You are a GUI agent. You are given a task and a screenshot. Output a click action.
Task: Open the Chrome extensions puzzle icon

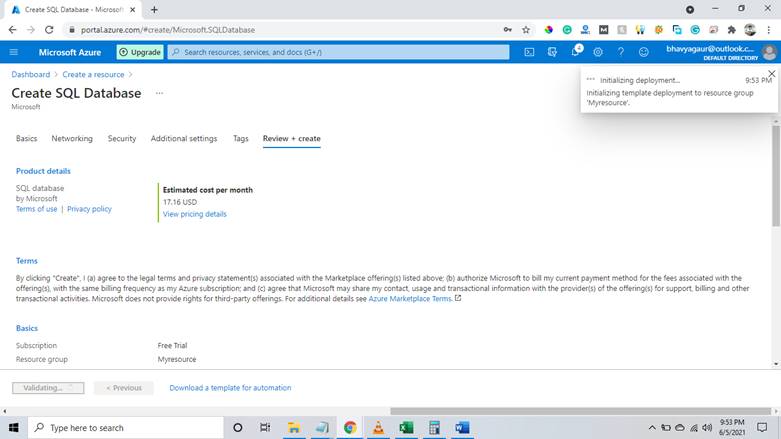732,30
